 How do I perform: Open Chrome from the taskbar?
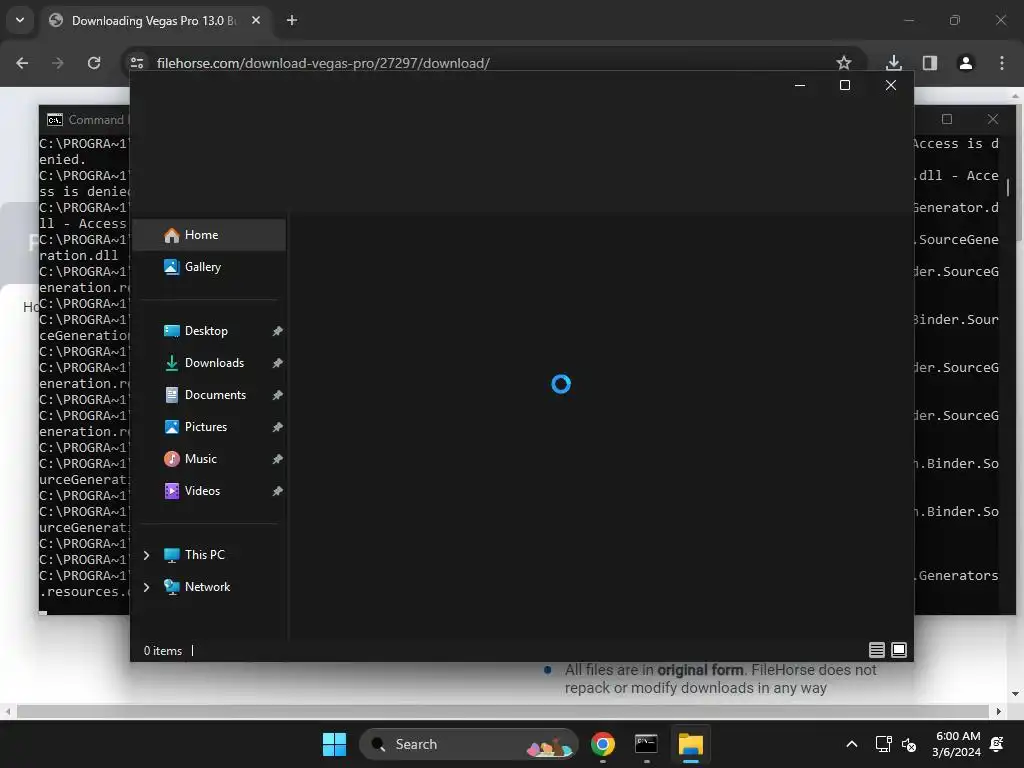[602, 744]
